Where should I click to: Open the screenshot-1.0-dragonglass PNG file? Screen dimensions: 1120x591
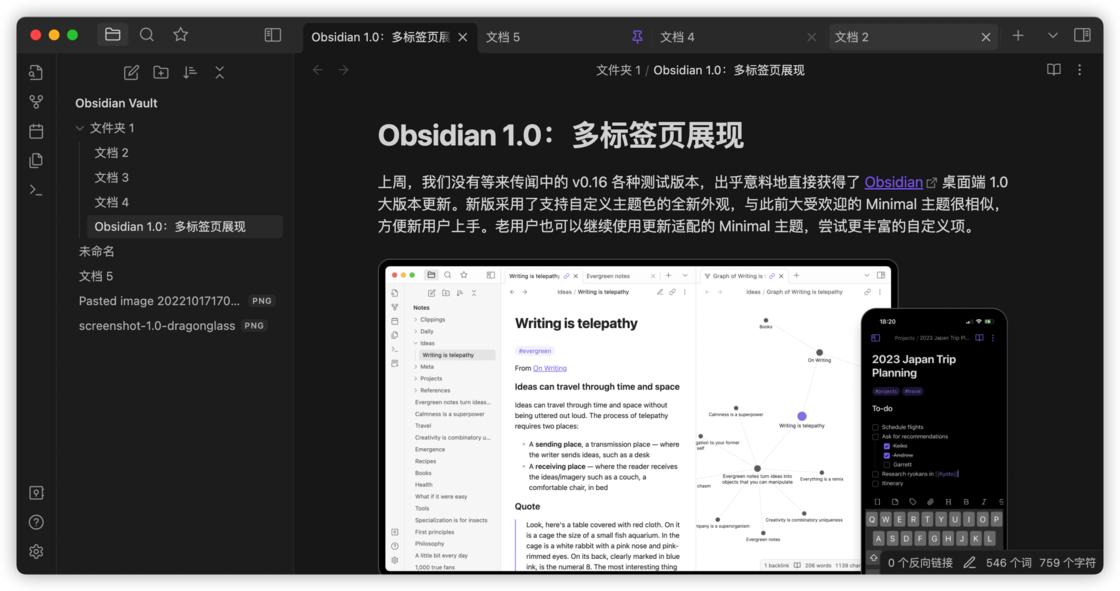(x=172, y=326)
